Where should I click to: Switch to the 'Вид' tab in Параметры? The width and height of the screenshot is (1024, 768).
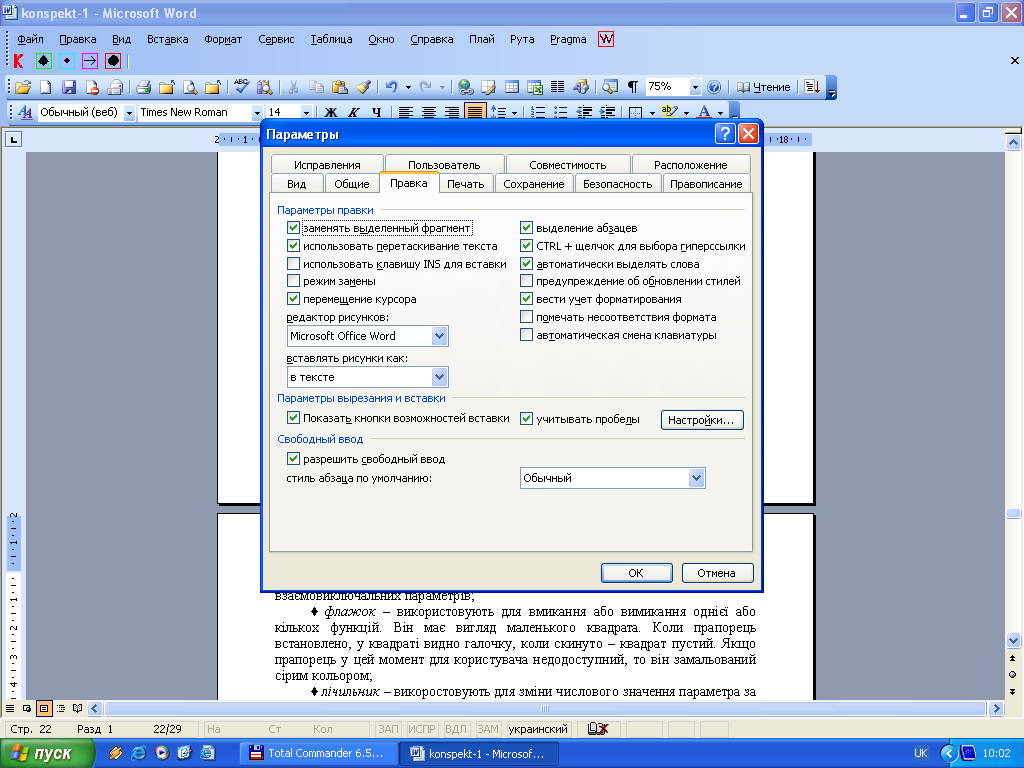pyautogui.click(x=296, y=184)
